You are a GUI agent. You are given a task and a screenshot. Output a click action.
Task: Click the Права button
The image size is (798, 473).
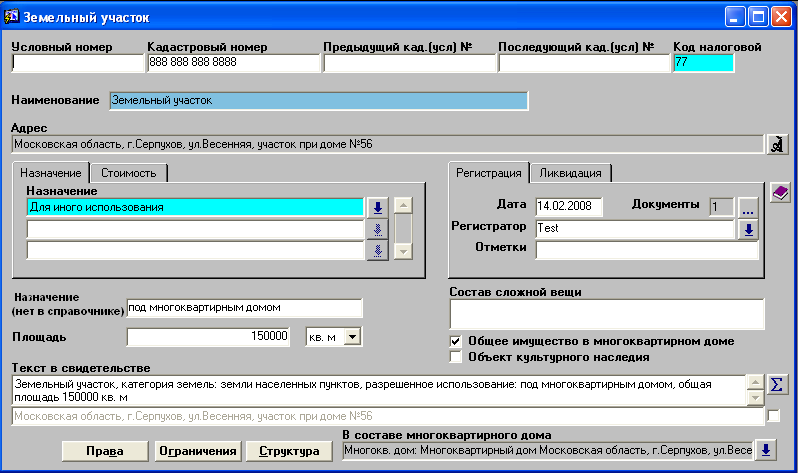click(105, 451)
